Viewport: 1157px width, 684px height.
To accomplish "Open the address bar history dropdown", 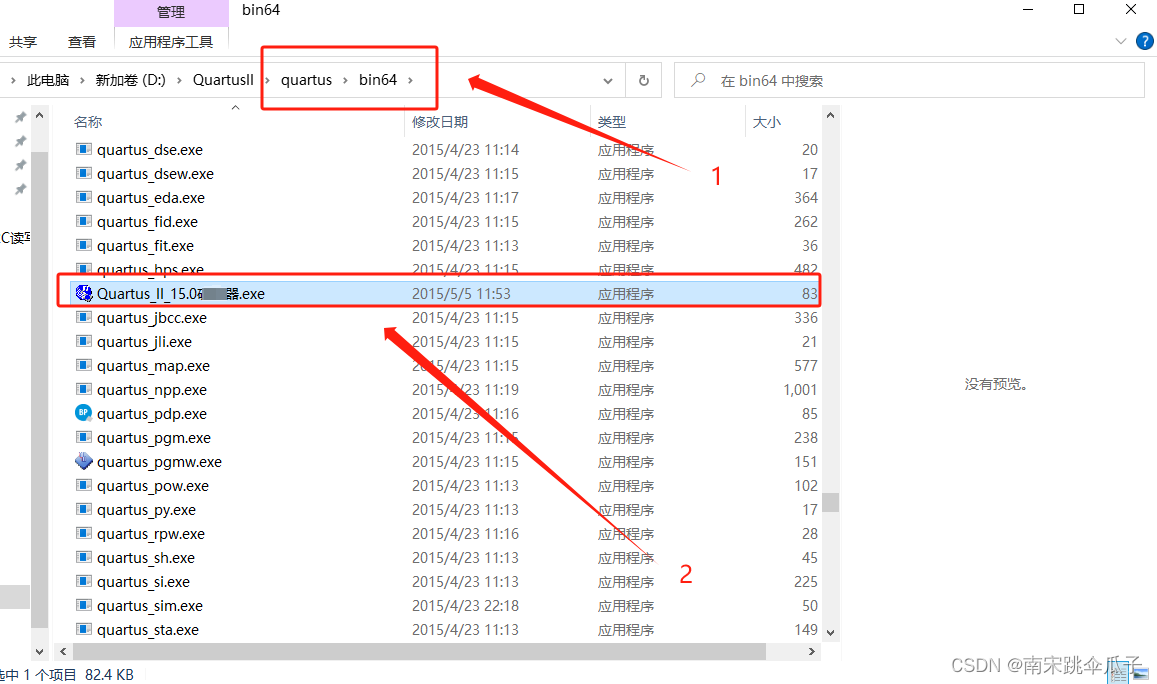I will [x=608, y=80].
